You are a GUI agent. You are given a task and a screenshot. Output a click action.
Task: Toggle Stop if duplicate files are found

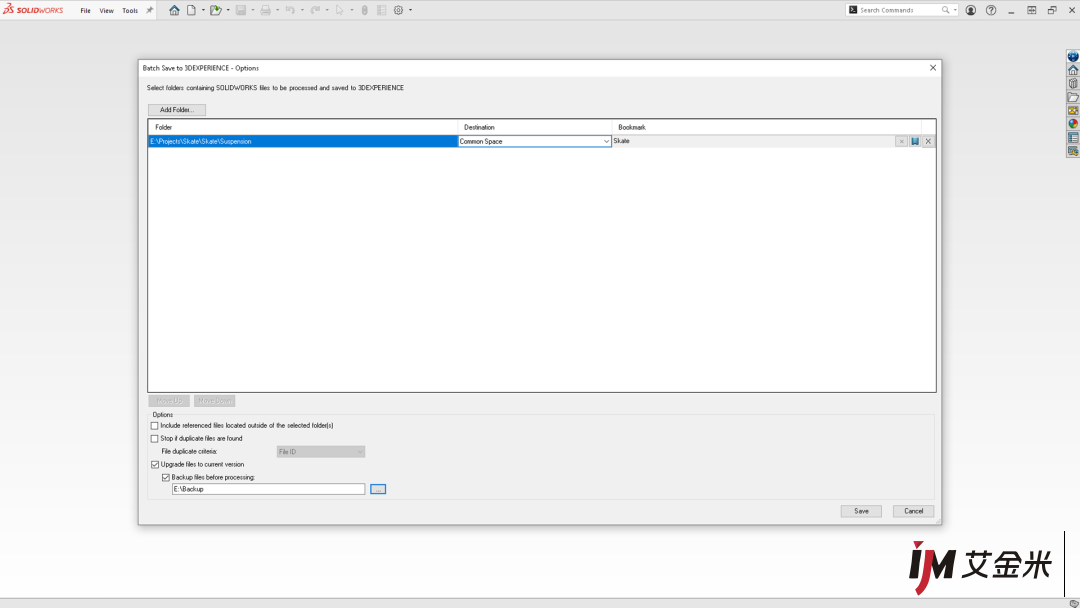[154, 439]
